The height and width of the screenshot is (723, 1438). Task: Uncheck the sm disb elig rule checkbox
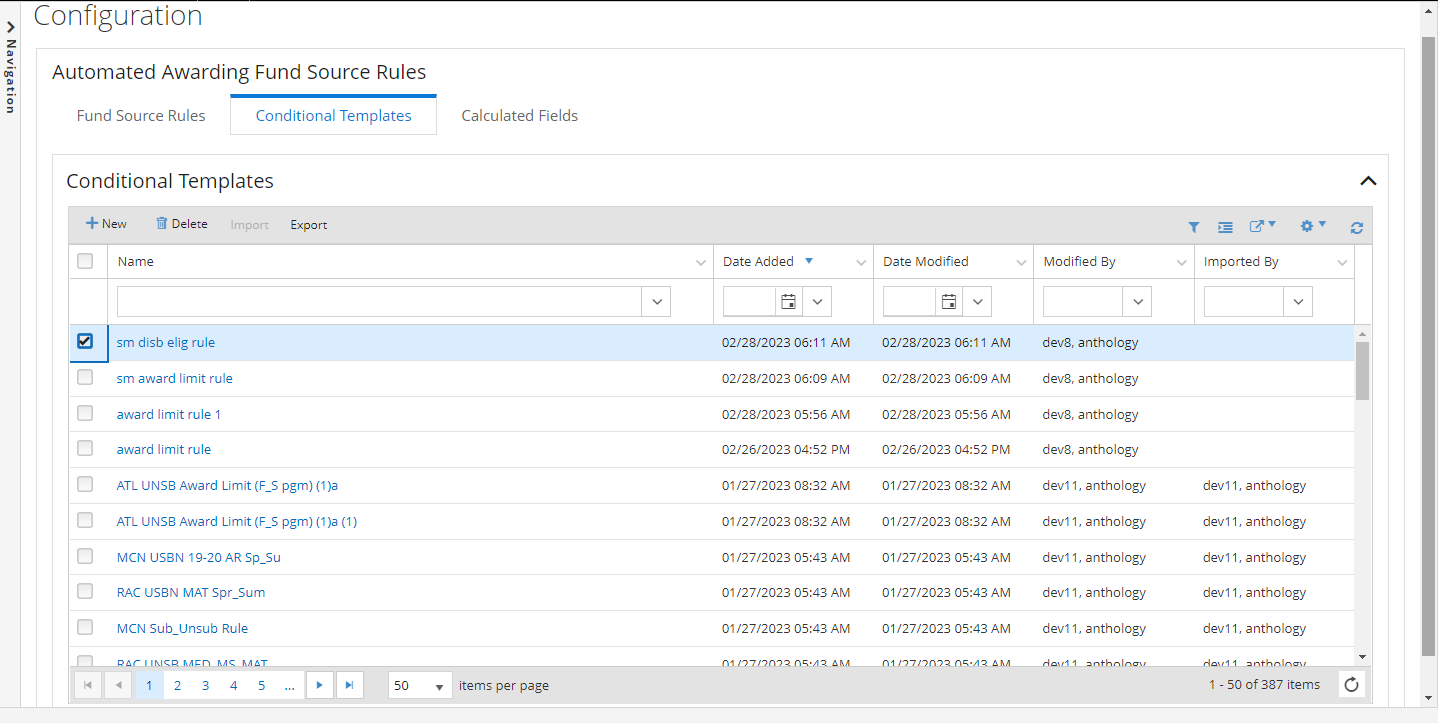click(85, 341)
